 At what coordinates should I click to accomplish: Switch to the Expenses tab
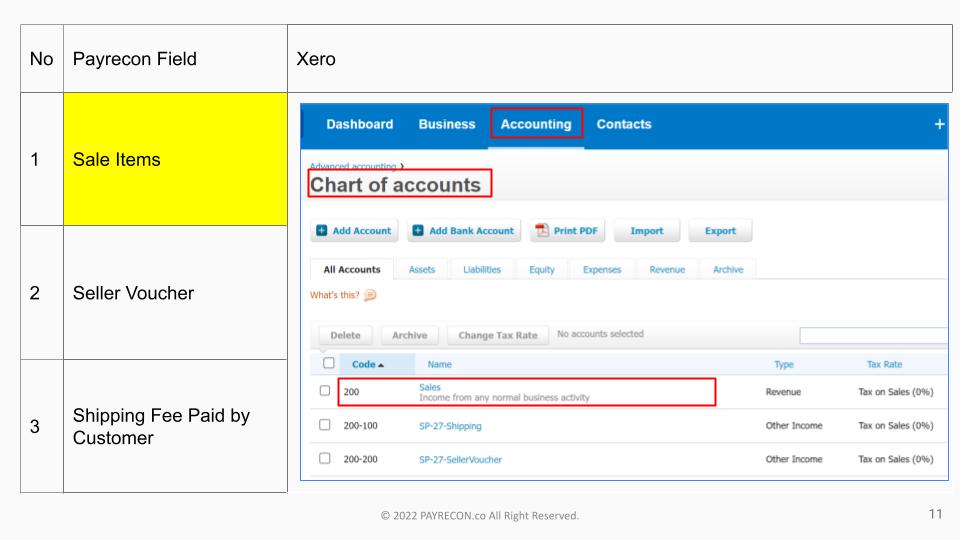point(602,269)
